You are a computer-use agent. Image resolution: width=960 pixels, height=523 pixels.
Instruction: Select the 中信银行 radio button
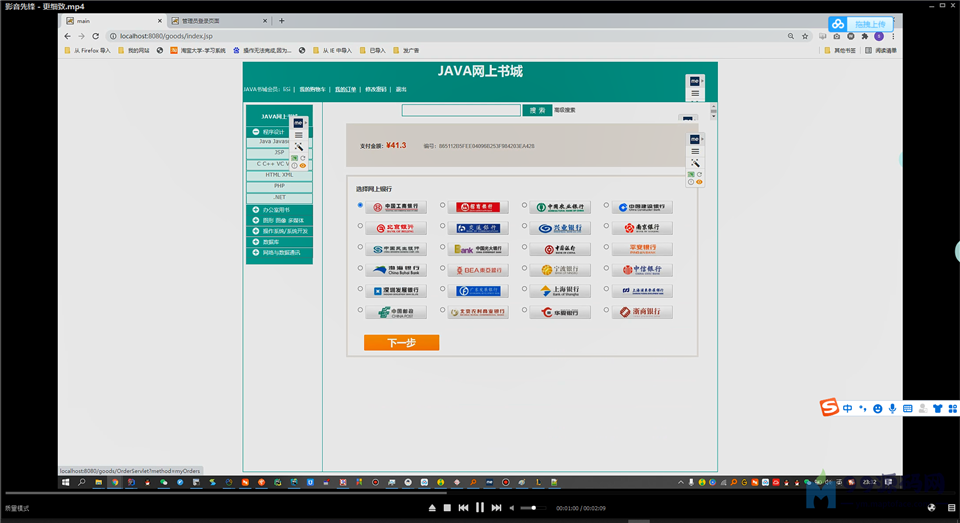(x=606, y=268)
